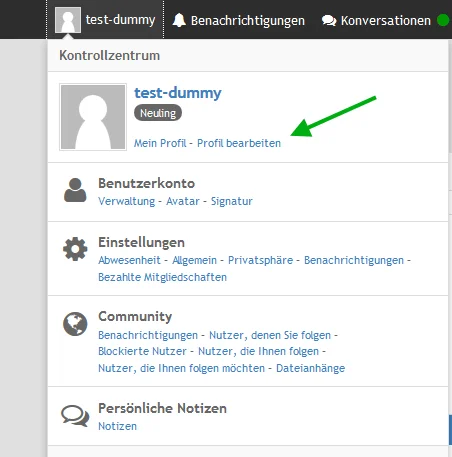Click the Konversationen speech bubbles icon
This screenshot has height=457, width=452.
(329, 21)
